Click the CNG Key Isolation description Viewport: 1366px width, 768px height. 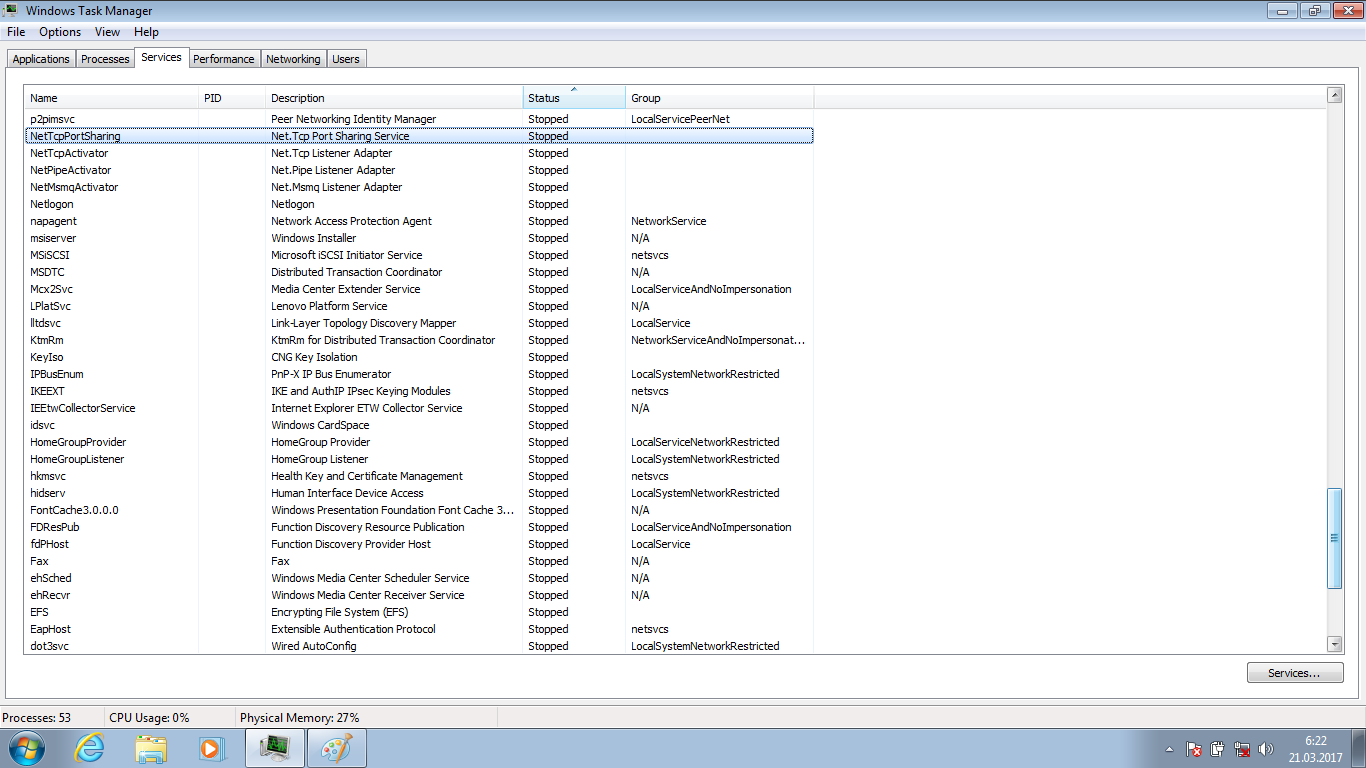(314, 357)
